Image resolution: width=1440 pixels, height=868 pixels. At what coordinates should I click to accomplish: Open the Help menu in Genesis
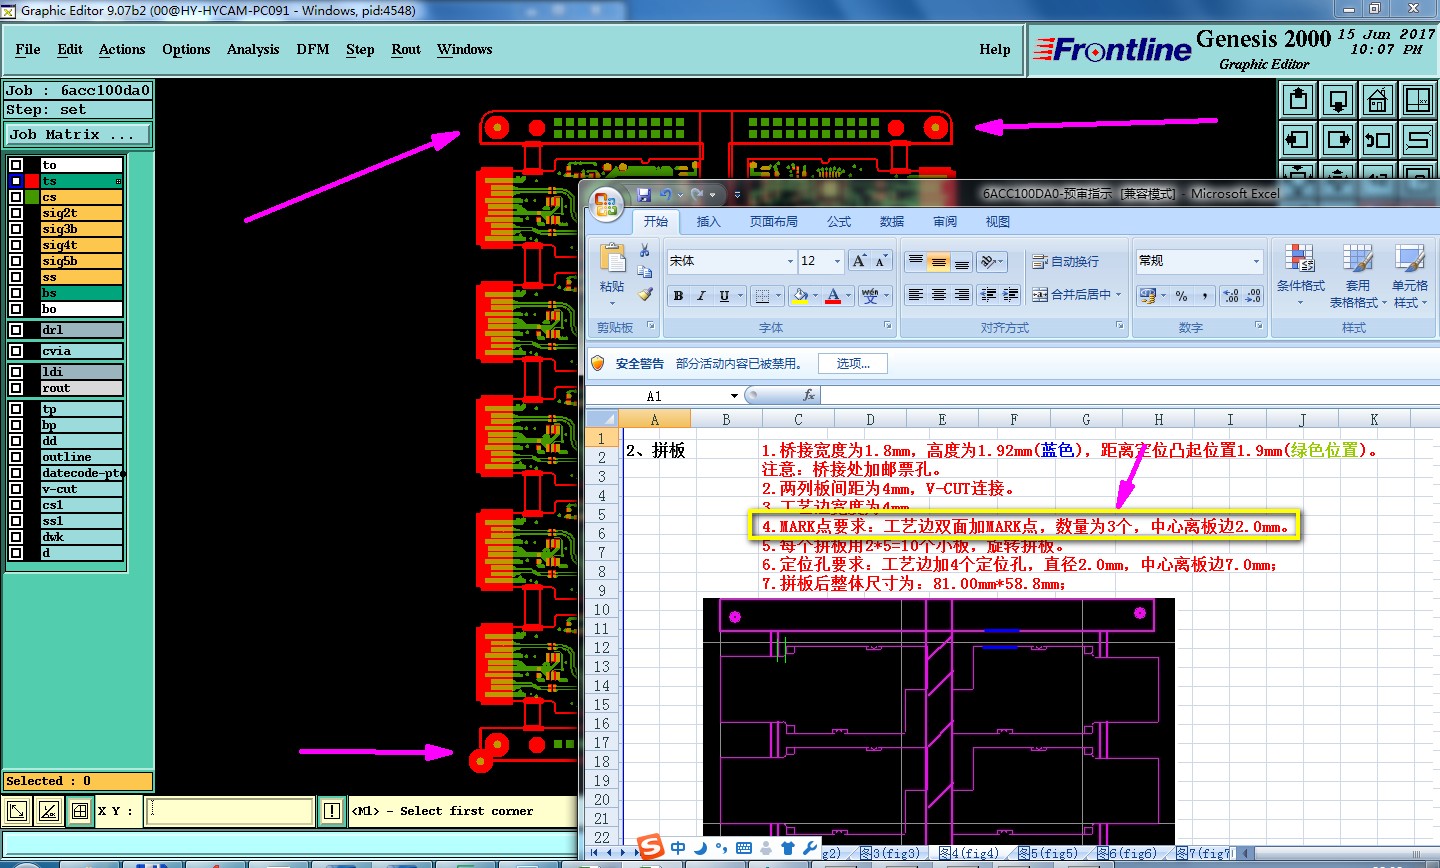coord(995,49)
